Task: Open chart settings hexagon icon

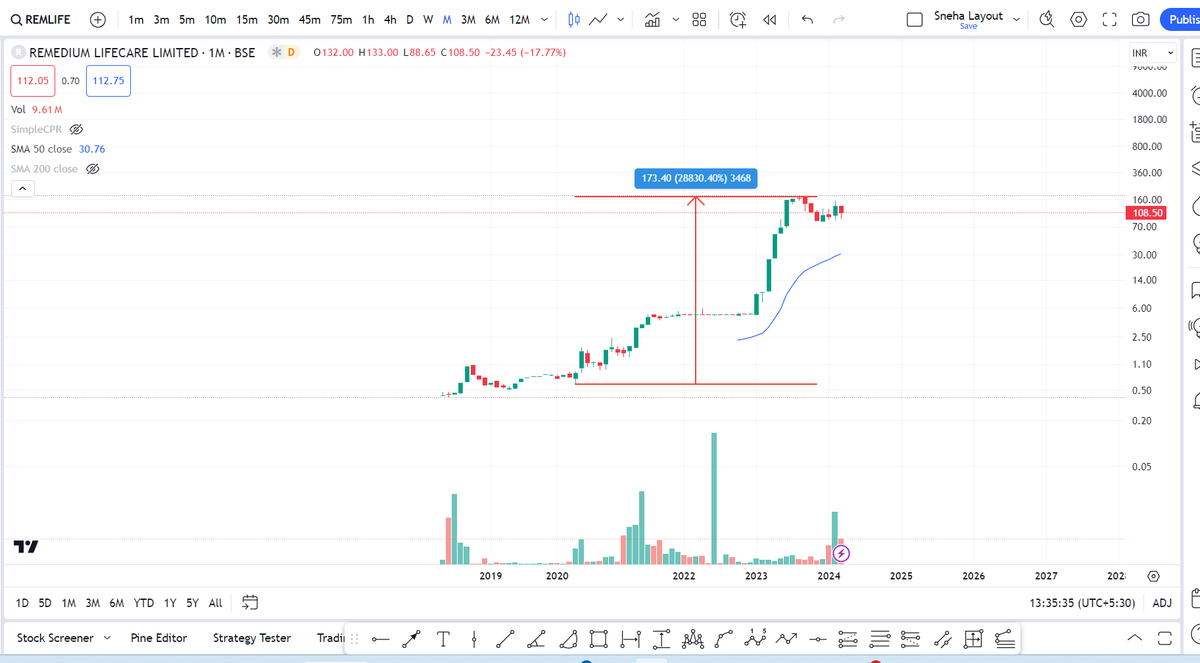Action: [1078, 20]
